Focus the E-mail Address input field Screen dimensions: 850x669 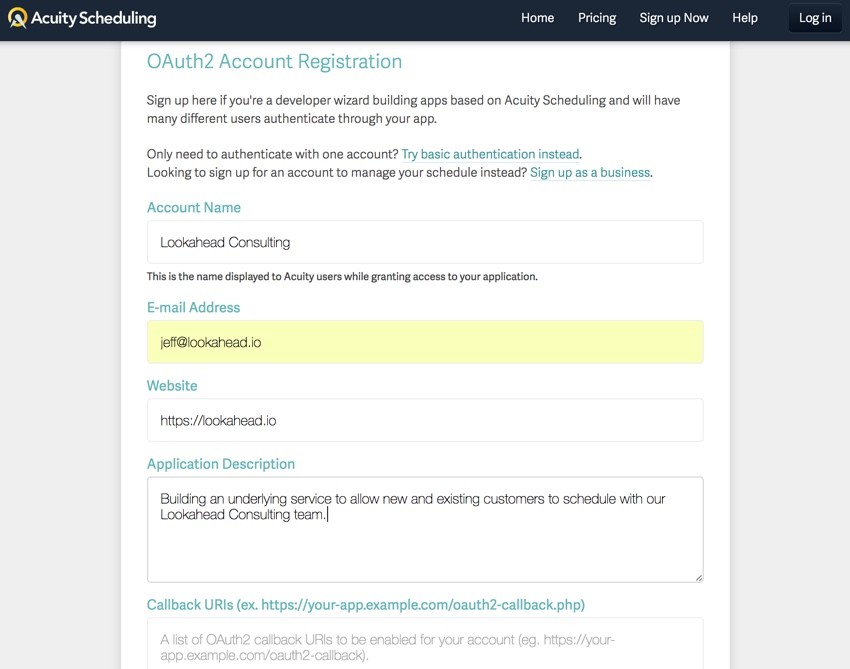point(425,342)
